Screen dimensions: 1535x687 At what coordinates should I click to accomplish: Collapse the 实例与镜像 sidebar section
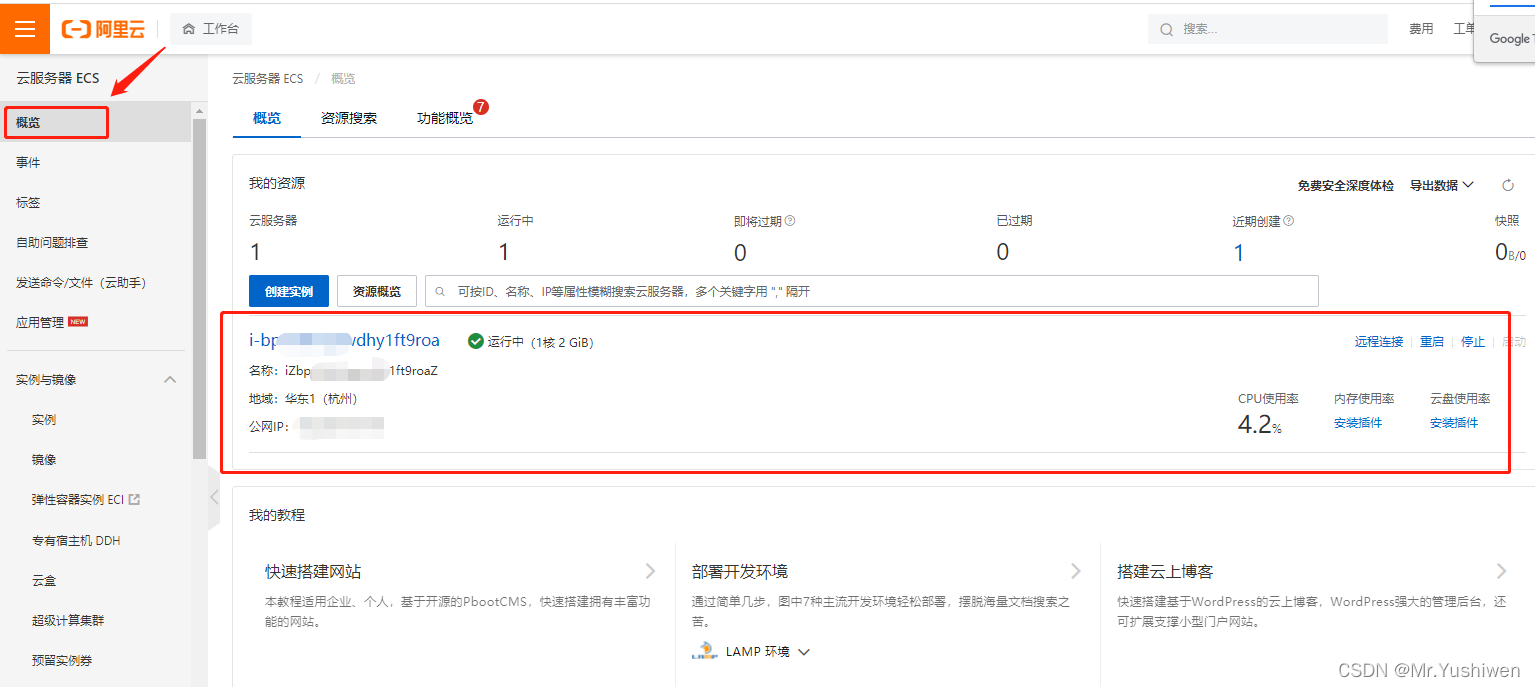pyautogui.click(x=169, y=379)
